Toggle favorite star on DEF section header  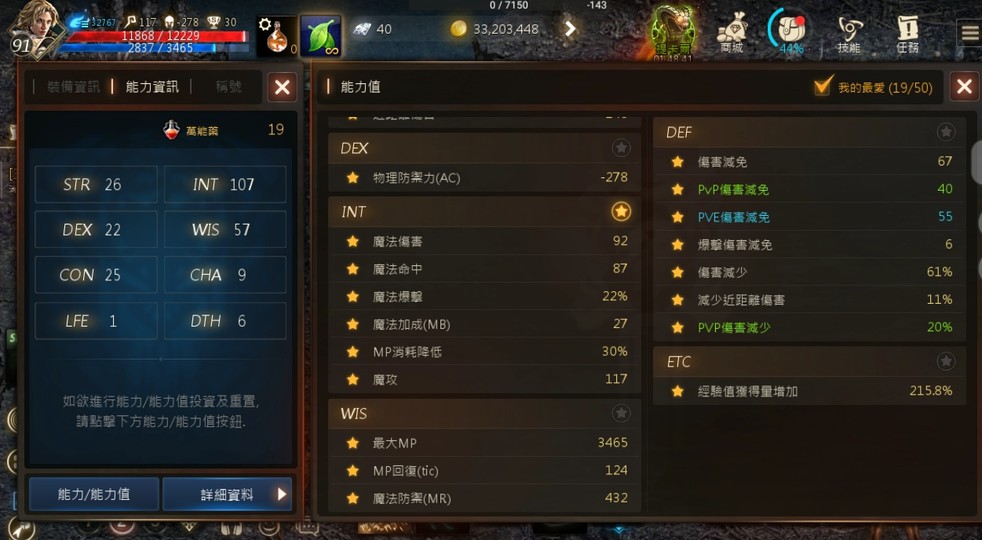click(946, 132)
